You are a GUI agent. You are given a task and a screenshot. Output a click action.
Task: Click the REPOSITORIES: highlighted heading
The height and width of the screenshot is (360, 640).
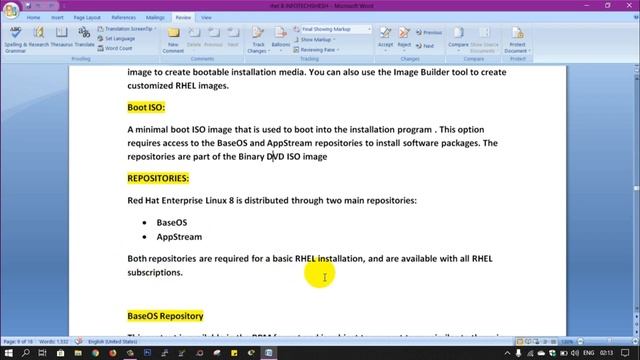(x=158, y=178)
